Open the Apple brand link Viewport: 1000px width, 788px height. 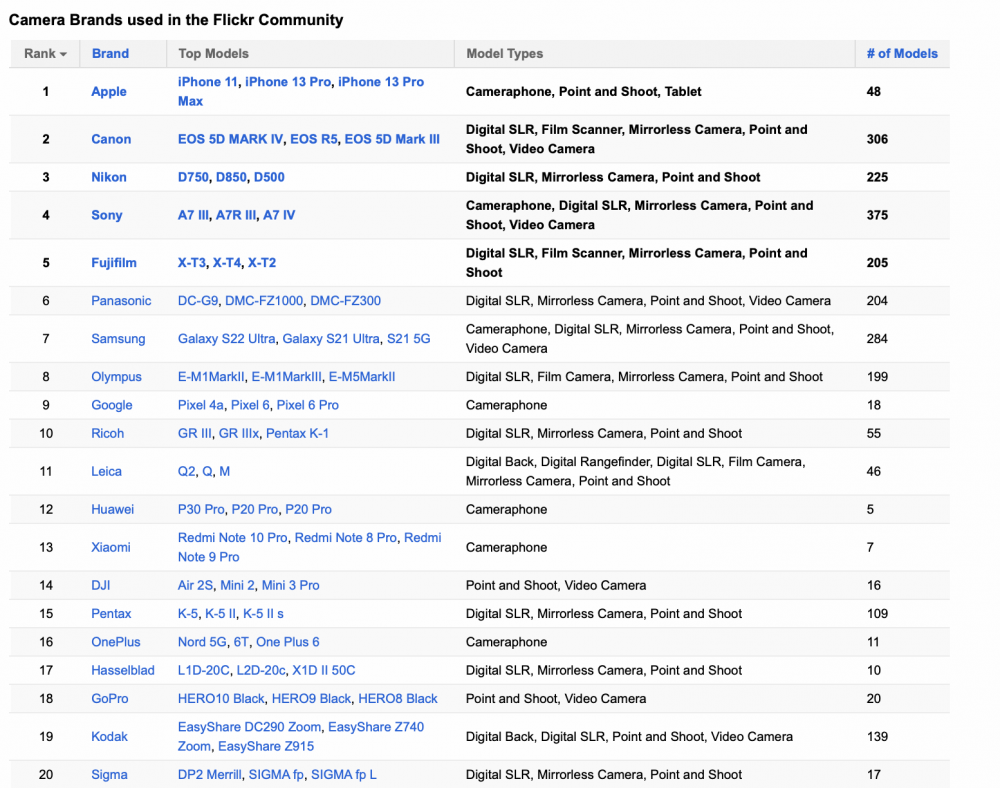(x=109, y=91)
